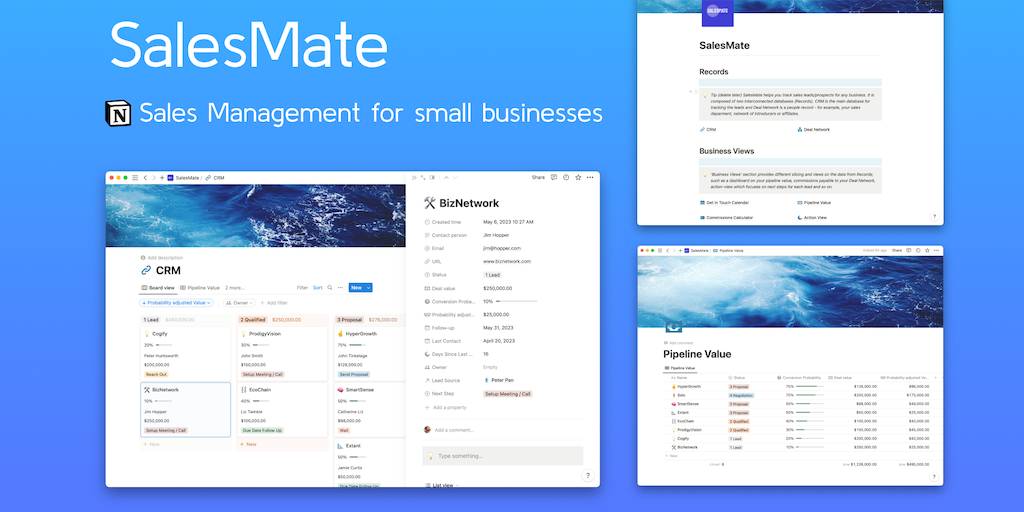Viewport: 1024px width, 512px height.
Task: Switch to Pipeline Value tab in CRM
Action: click(200, 287)
